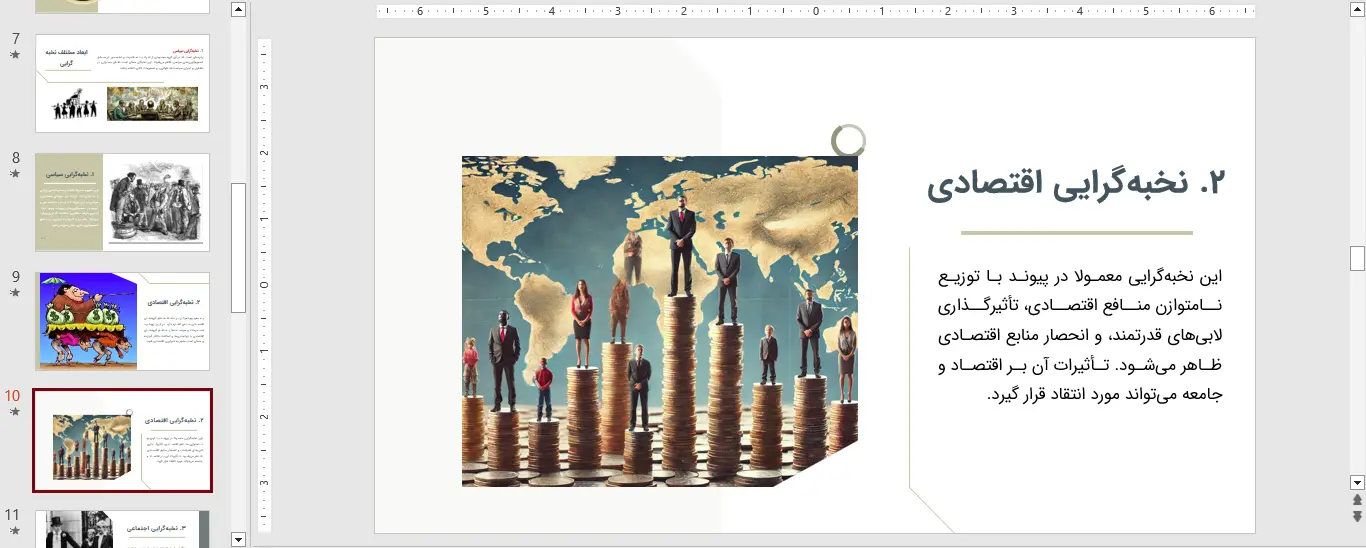Click the main editor vertical scrollbar thumb

(1357, 258)
